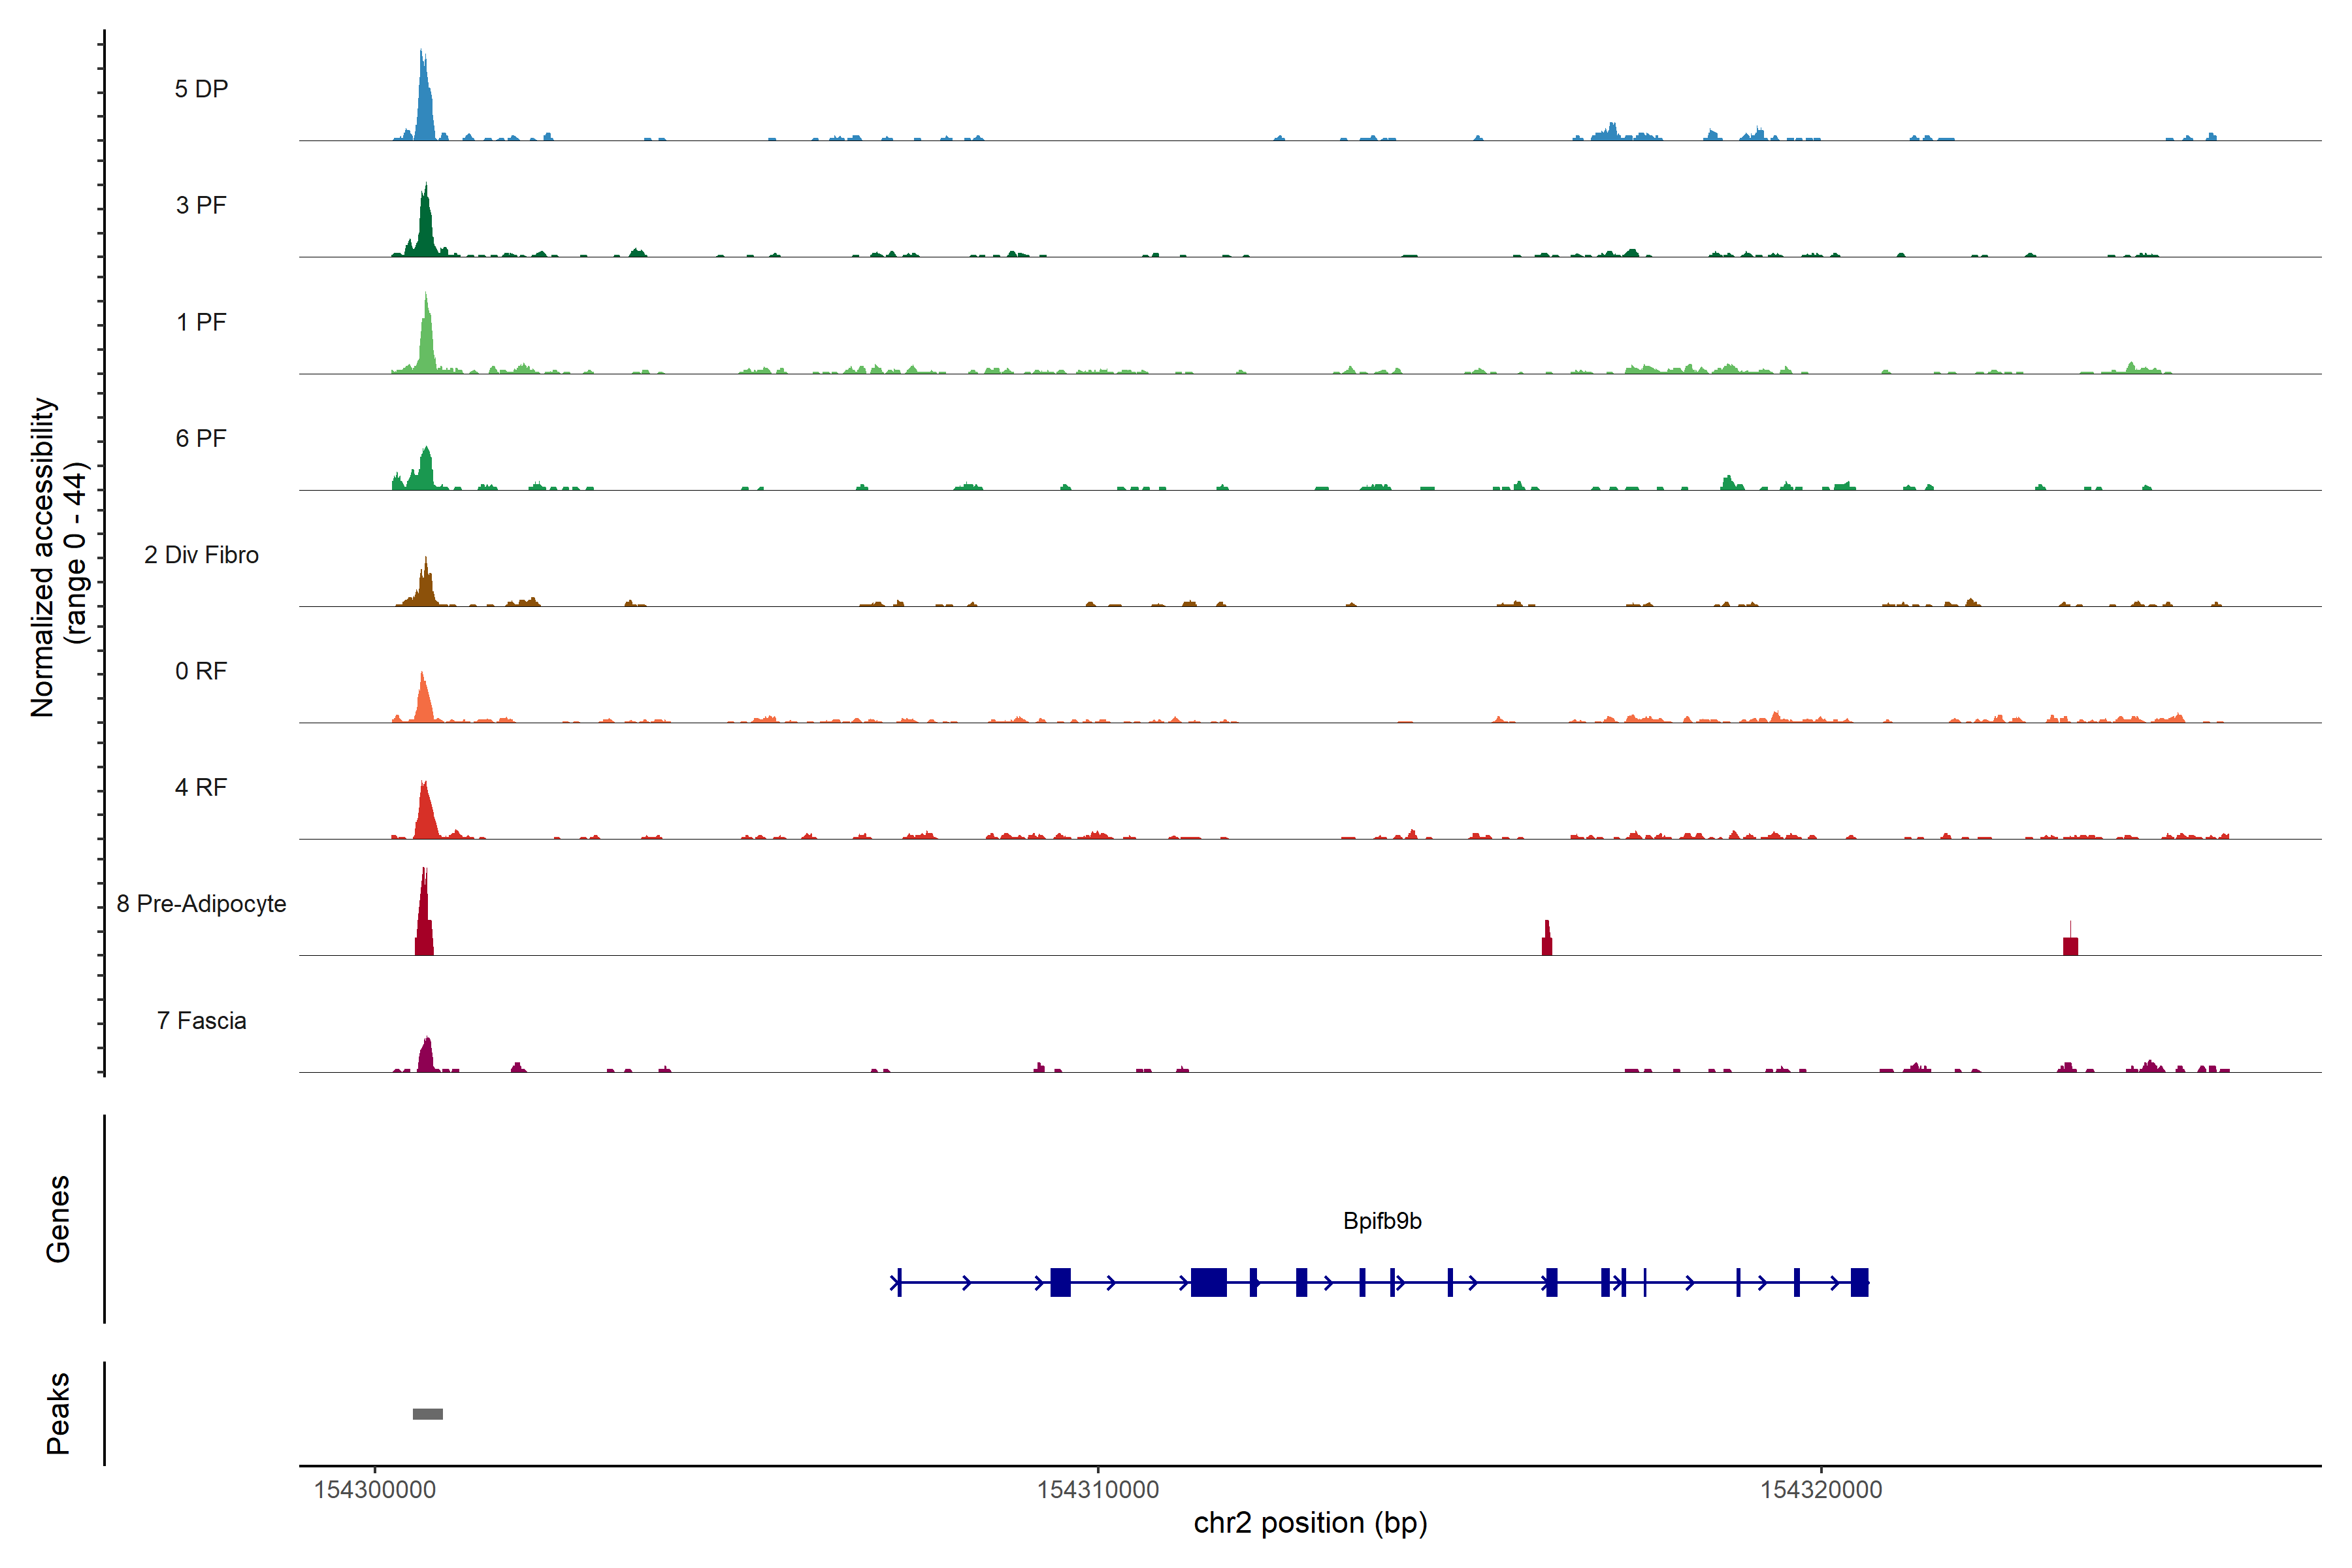Click the 154310000 axis tick label
This screenshot has height=1568, width=2352.
[x=1098, y=1490]
